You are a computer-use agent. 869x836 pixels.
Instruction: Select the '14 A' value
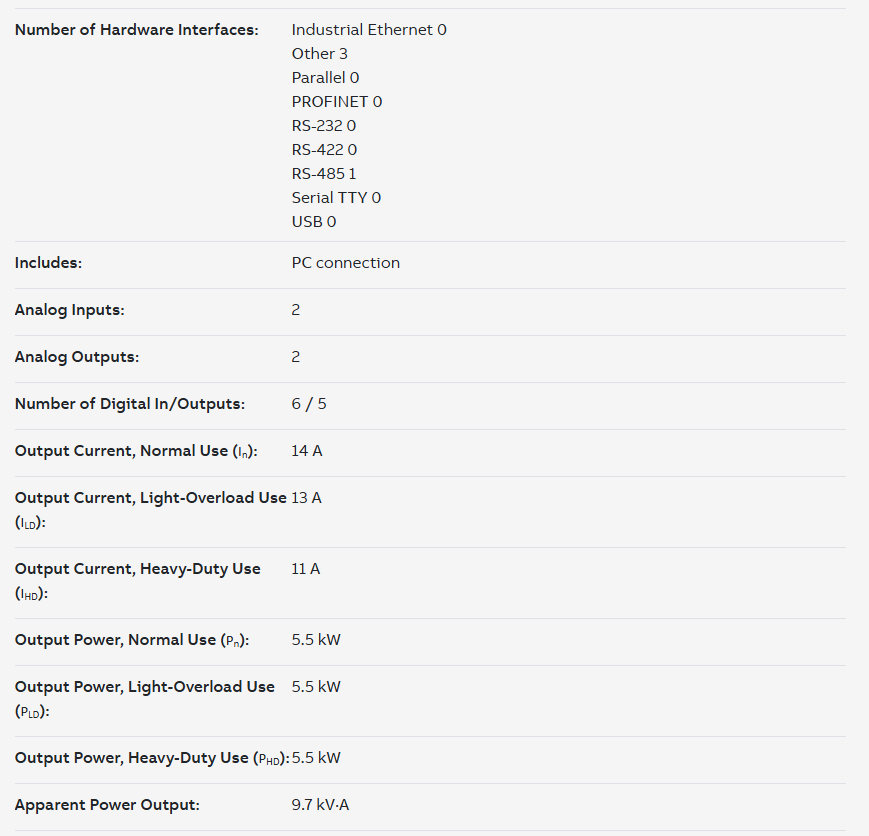pos(307,451)
